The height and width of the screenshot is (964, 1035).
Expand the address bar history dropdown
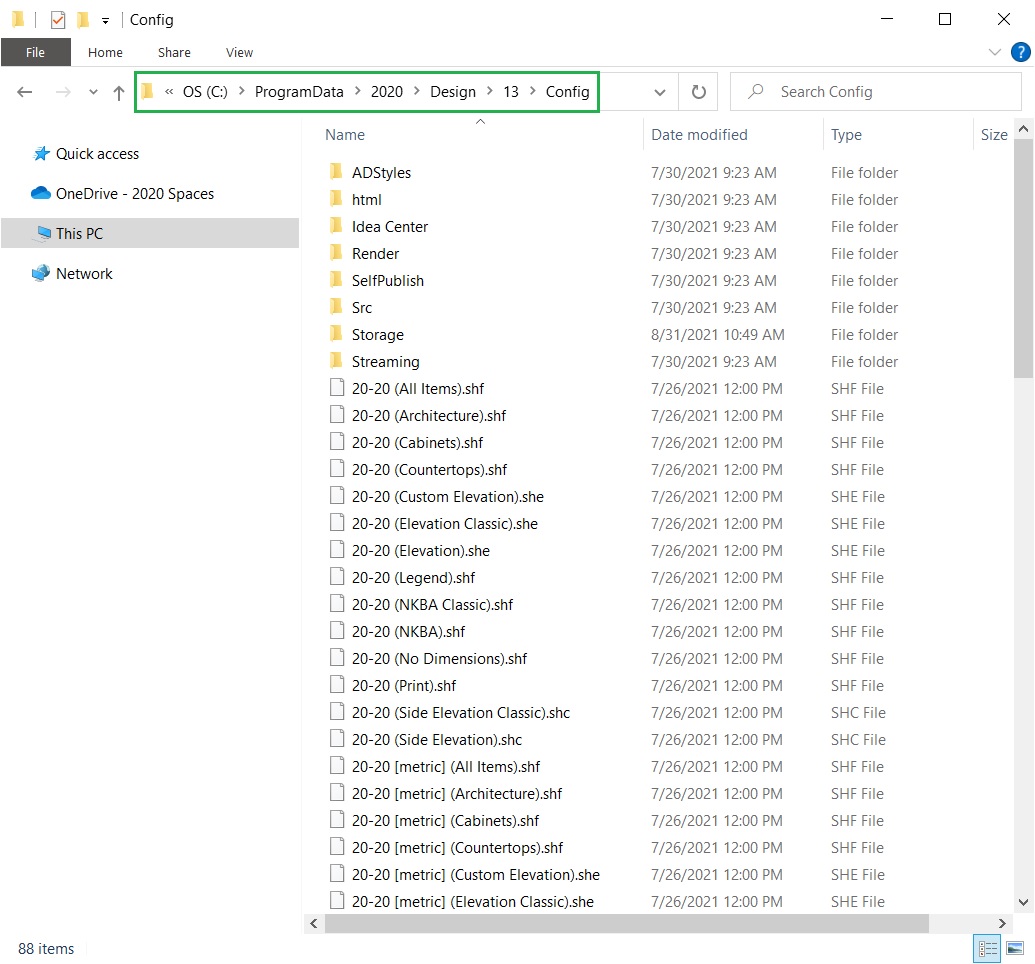[x=659, y=92]
